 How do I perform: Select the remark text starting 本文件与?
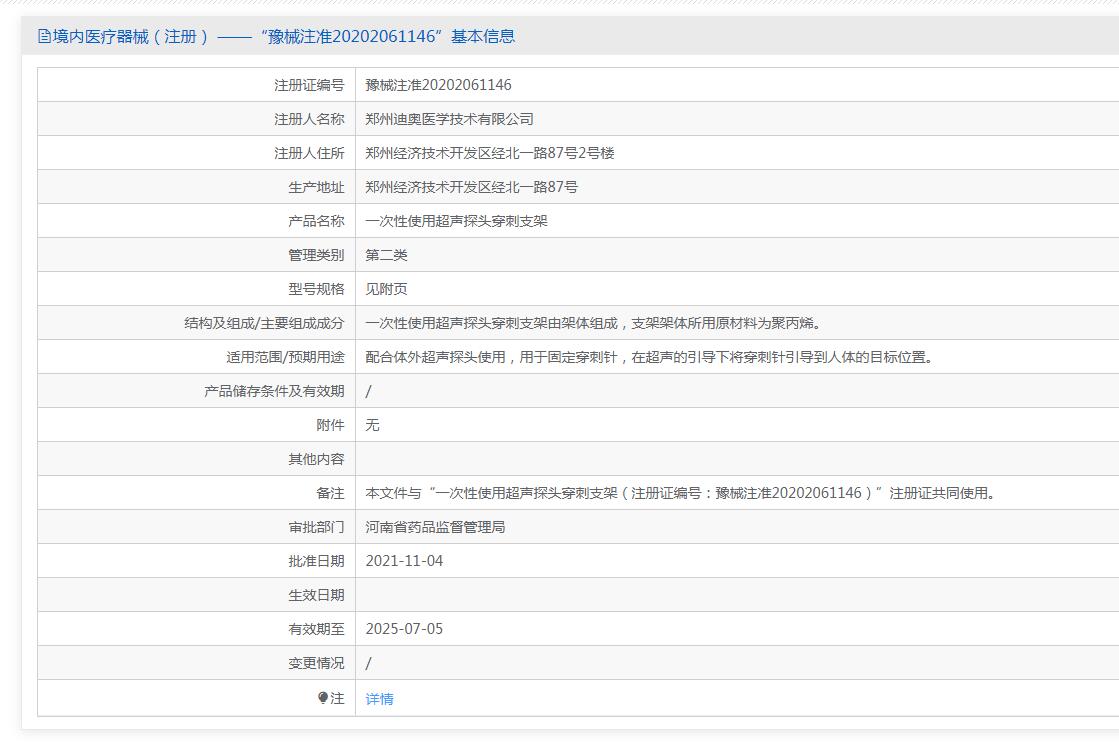(682, 493)
